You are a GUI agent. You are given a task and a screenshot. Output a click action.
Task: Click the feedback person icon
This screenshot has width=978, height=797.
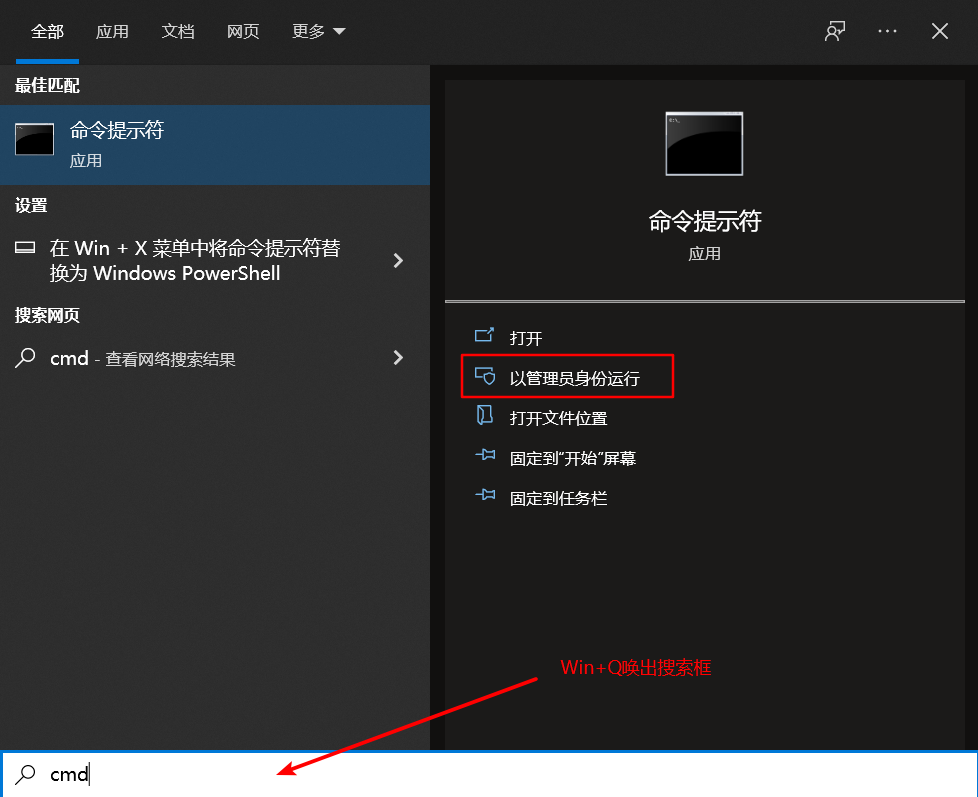tap(835, 31)
